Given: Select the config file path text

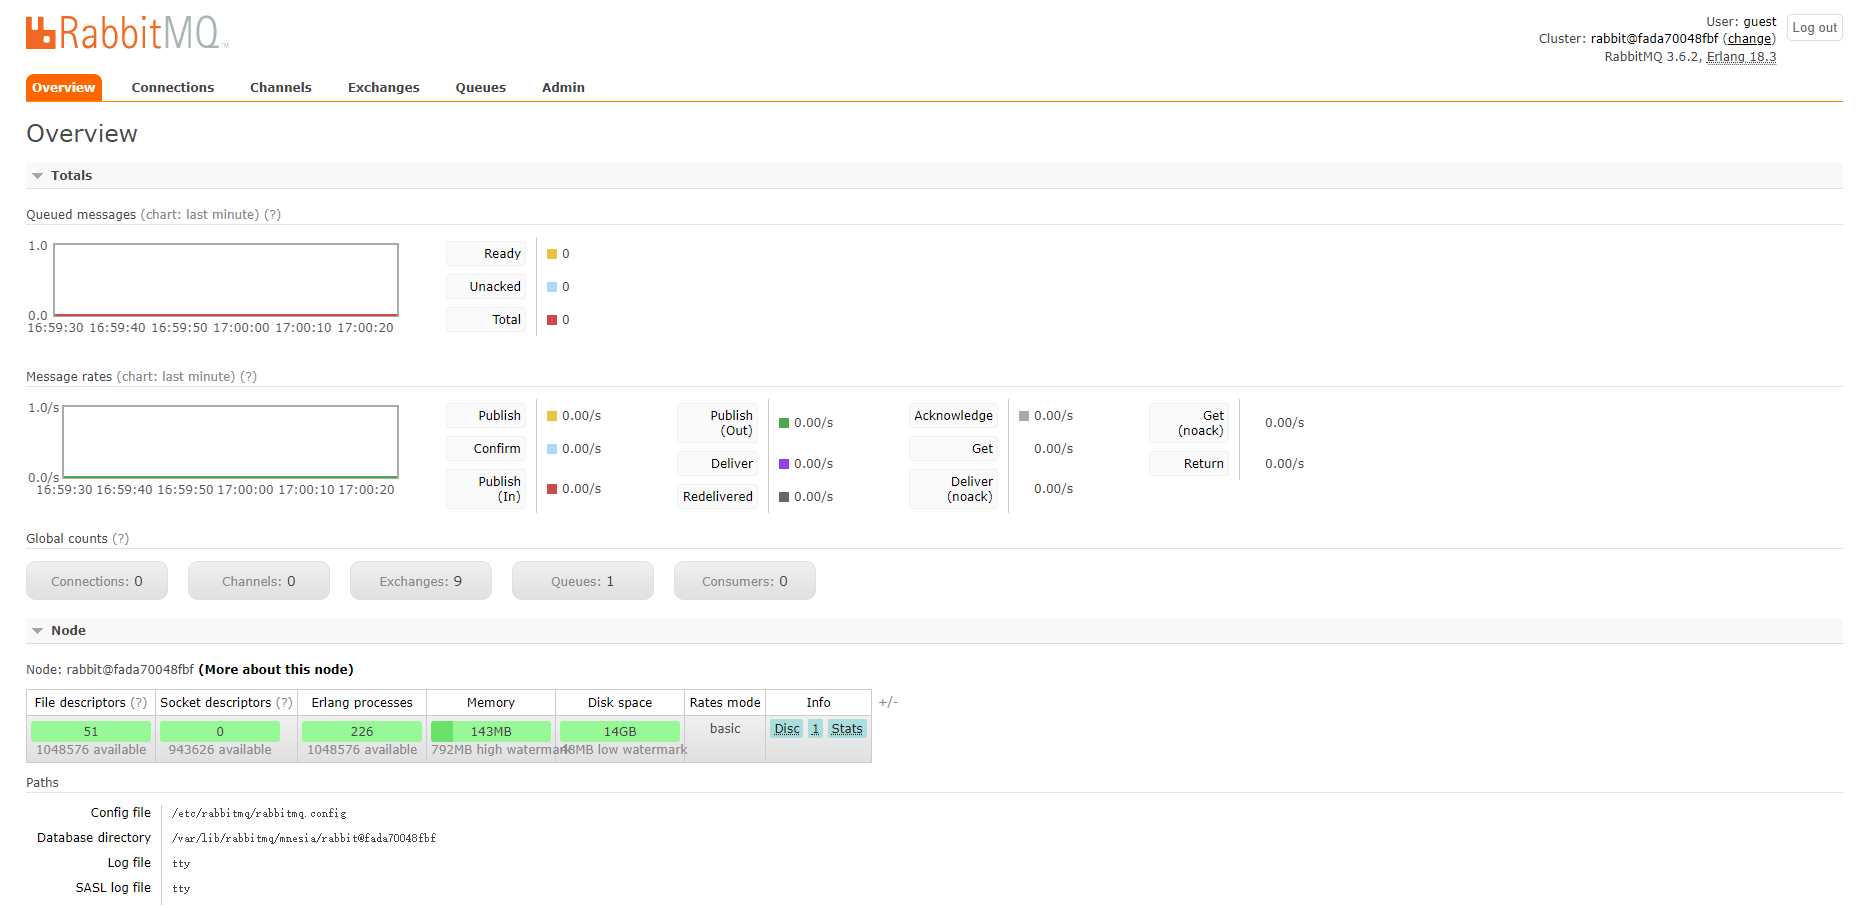Looking at the screenshot, I should coord(259,814).
